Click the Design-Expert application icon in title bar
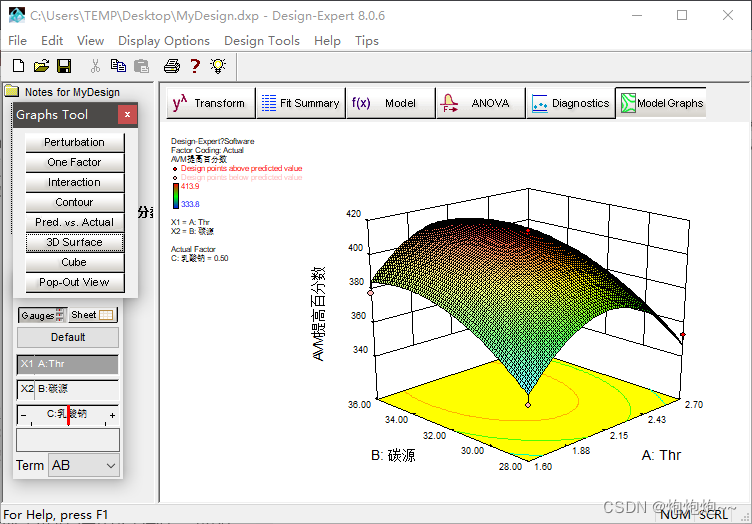 17,15
